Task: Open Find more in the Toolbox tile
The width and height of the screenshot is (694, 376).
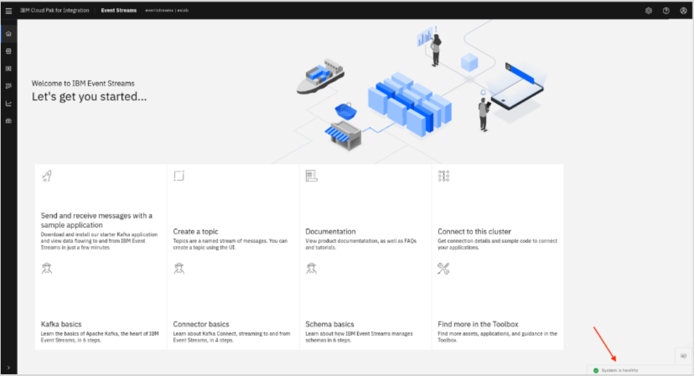Action: 497,303
